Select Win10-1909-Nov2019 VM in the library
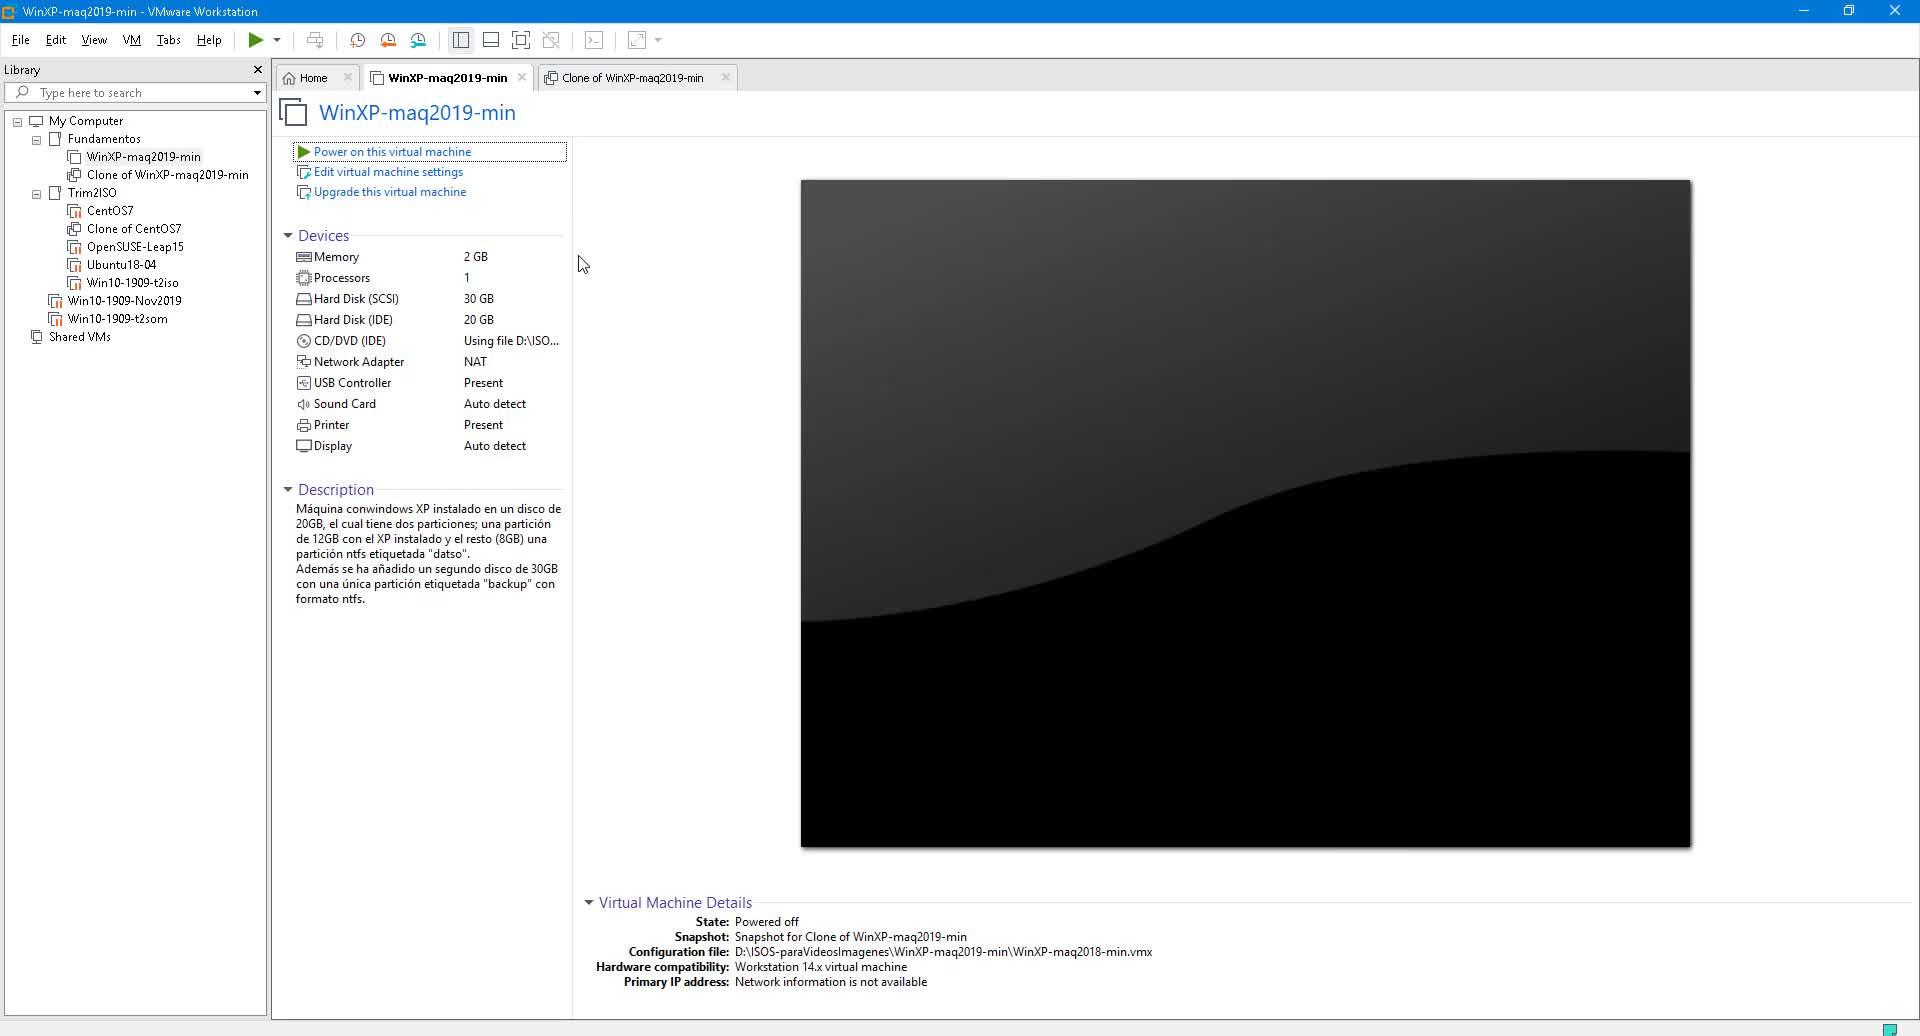 tap(124, 301)
